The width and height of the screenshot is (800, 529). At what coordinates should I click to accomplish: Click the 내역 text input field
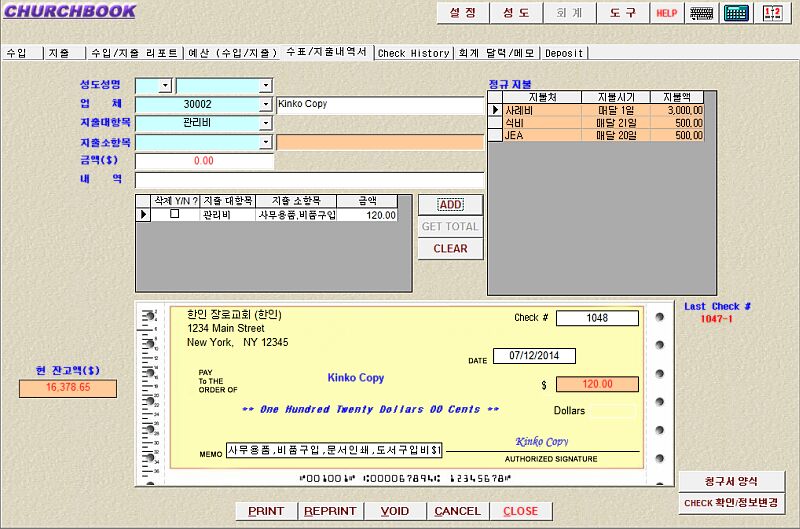(x=309, y=180)
